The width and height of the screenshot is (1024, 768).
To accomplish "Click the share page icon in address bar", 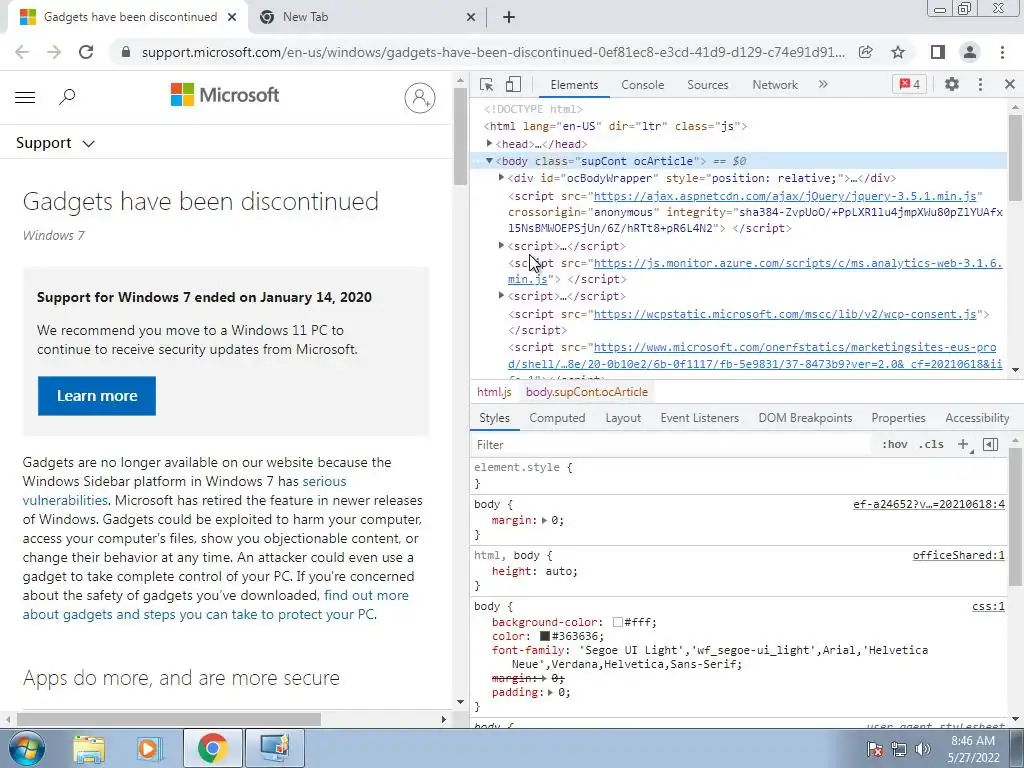I will [x=866, y=52].
